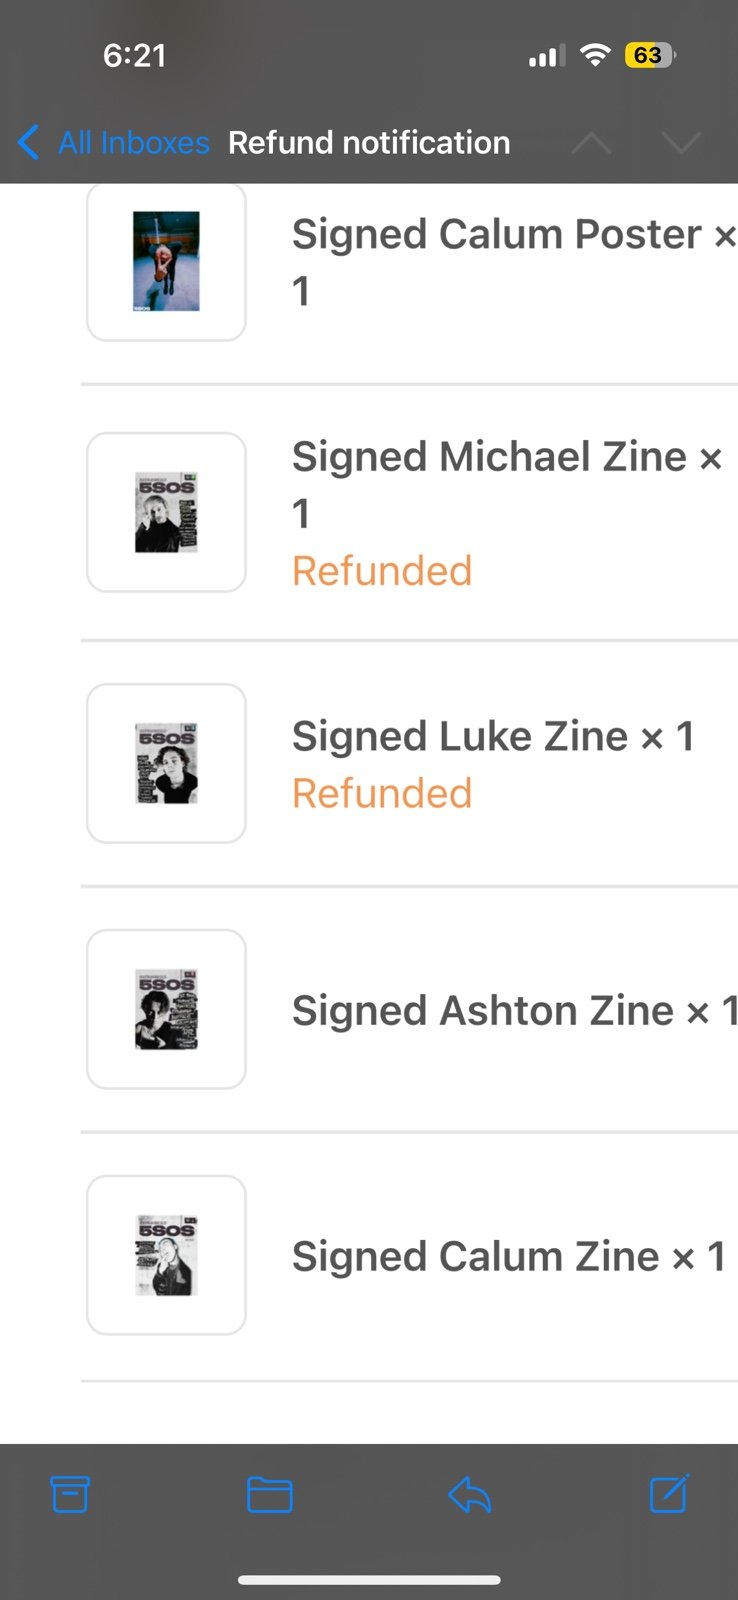This screenshot has height=1600, width=738.
Task: Tap the Reply arrow icon
Action: [469, 1495]
